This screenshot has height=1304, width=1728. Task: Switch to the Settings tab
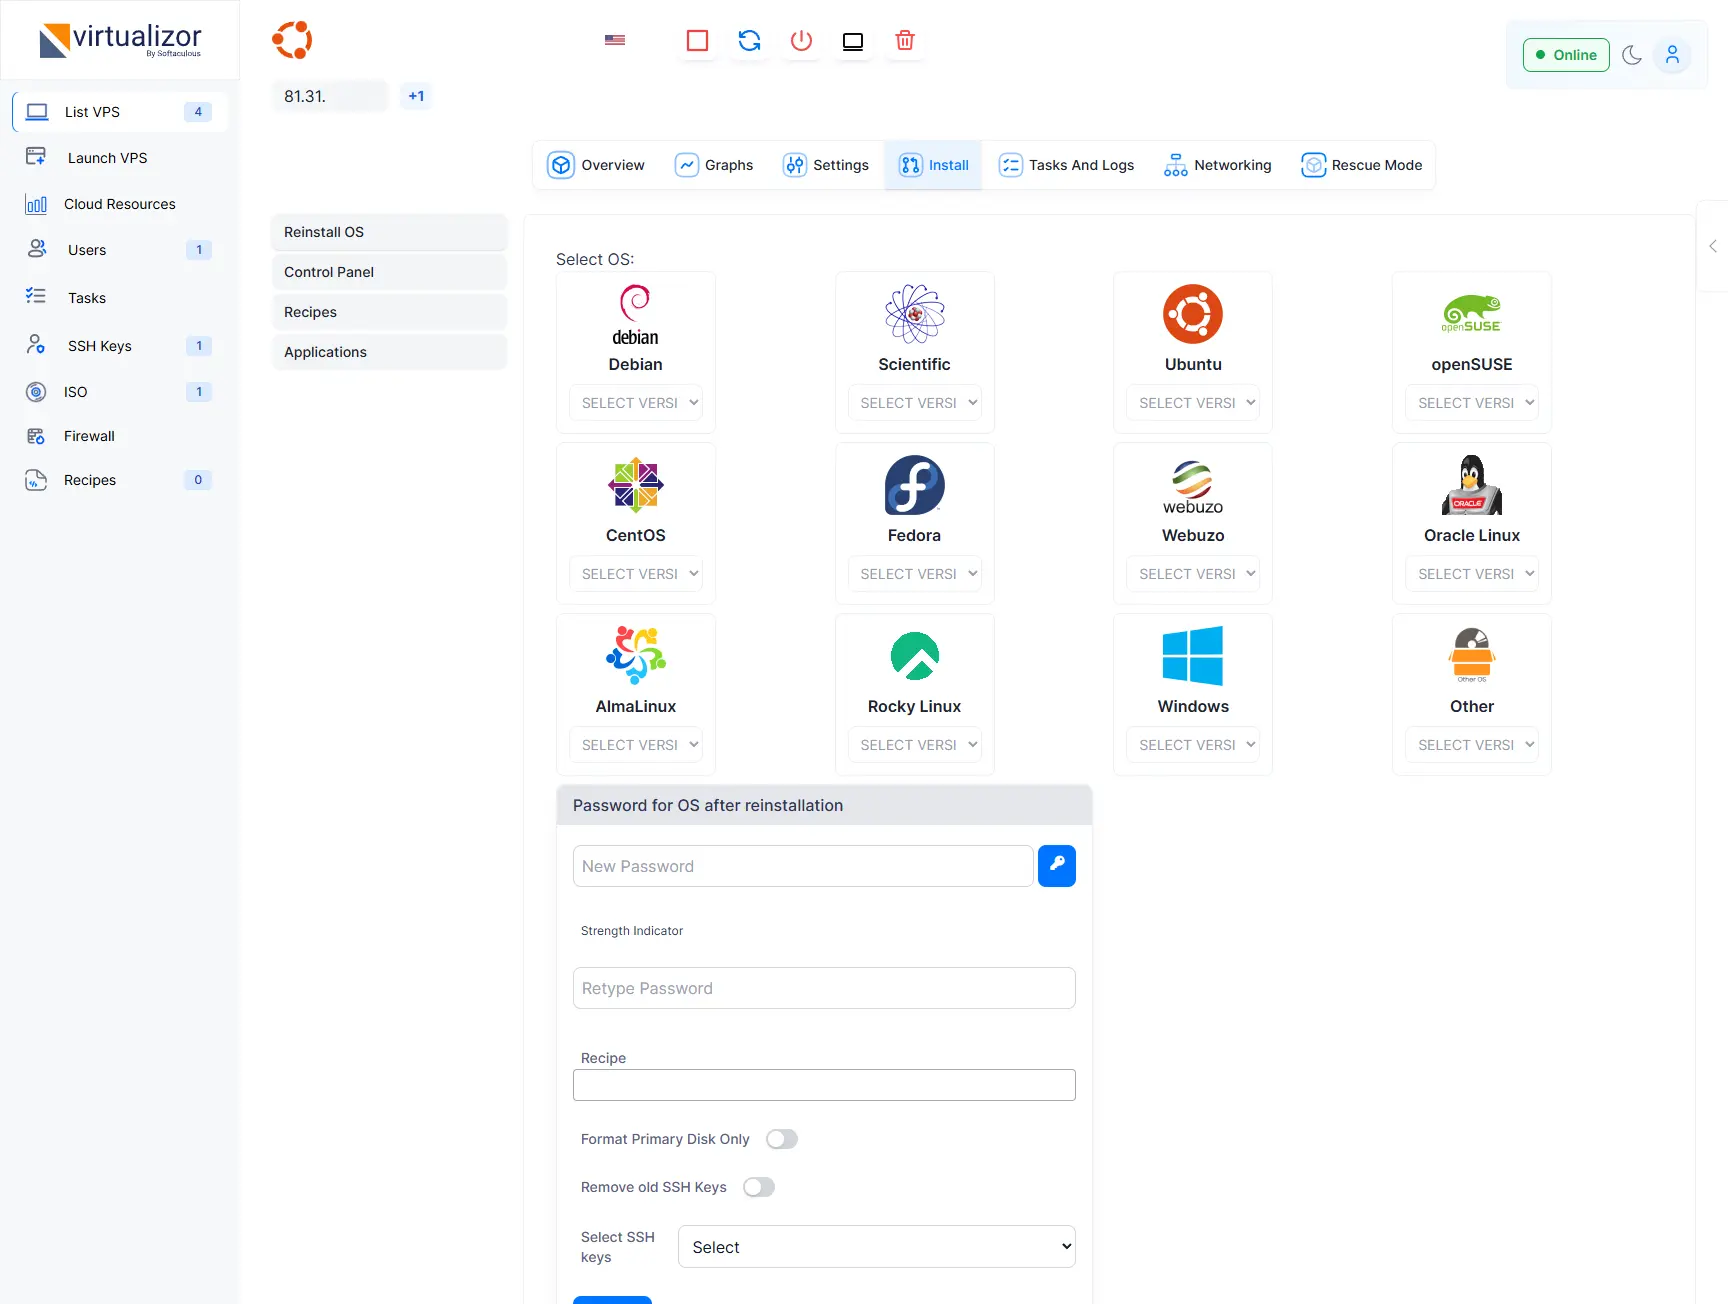coord(826,165)
